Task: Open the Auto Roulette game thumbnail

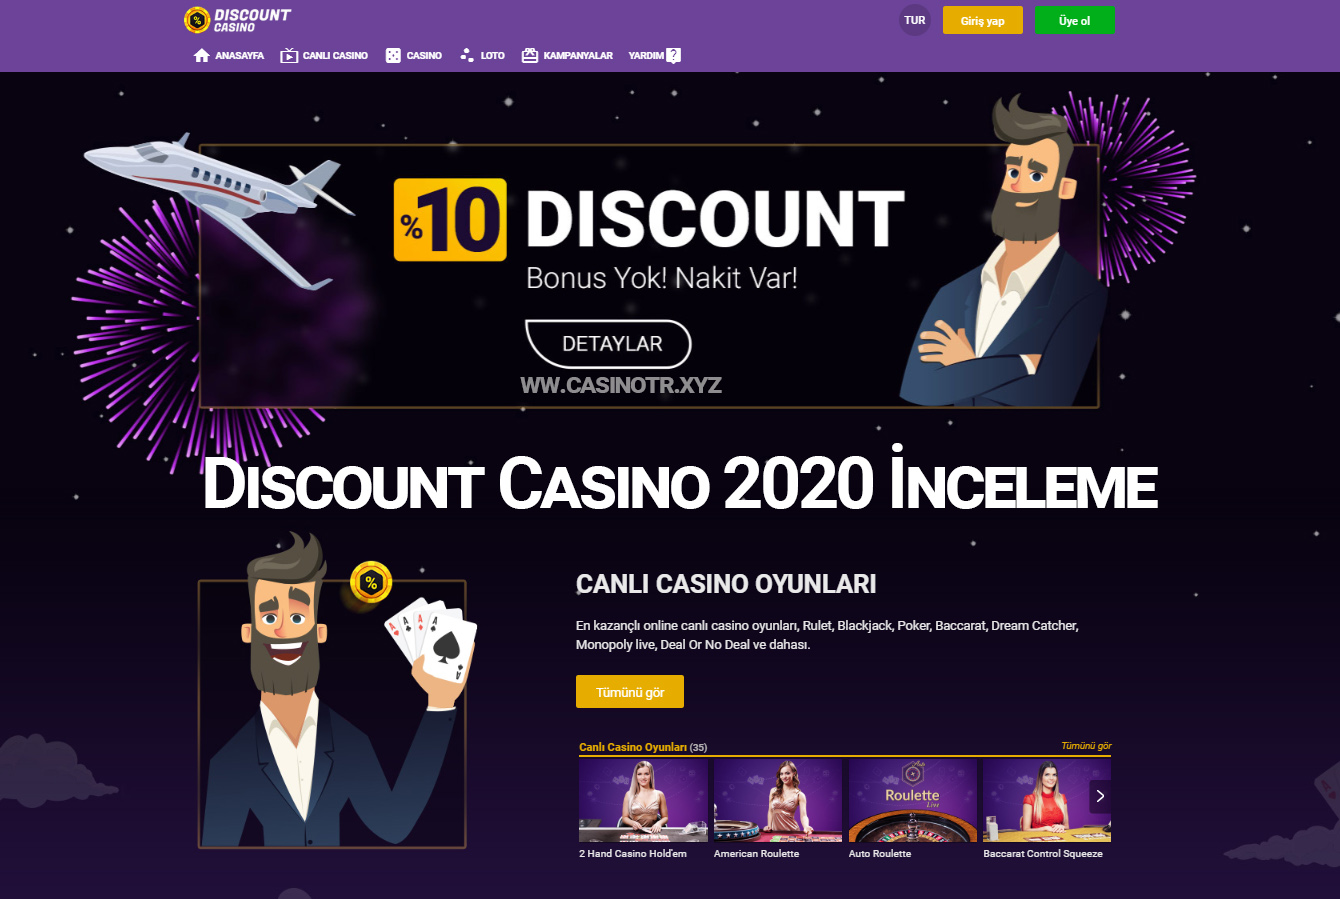Action: click(x=913, y=801)
